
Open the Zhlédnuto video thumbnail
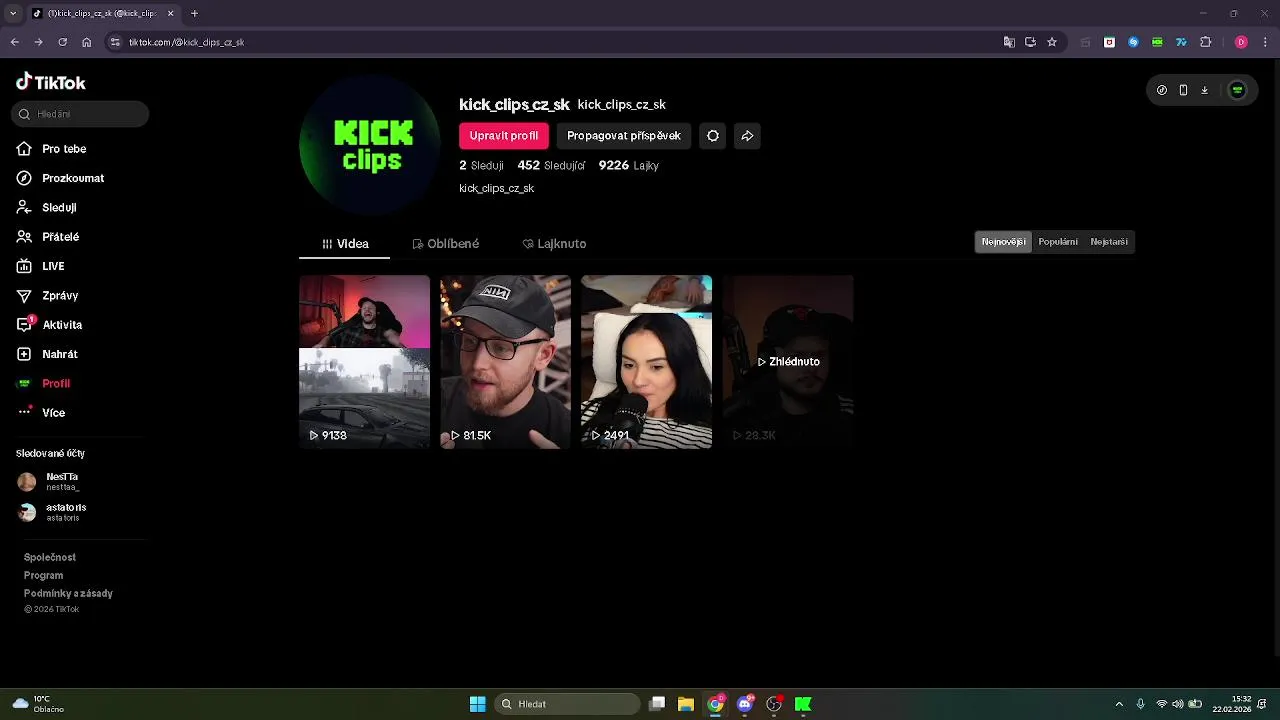787,362
